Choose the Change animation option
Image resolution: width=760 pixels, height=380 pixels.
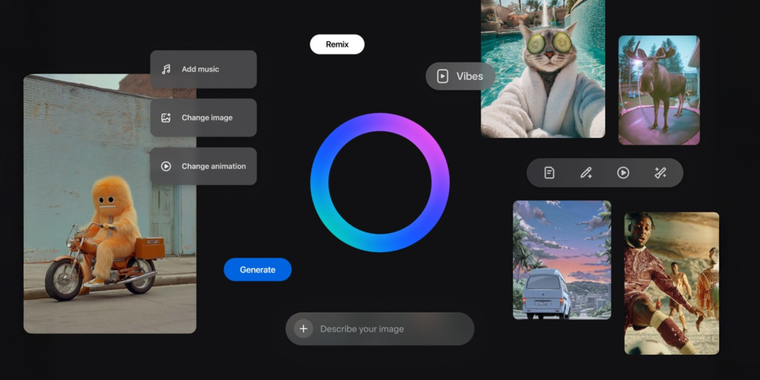pos(203,166)
